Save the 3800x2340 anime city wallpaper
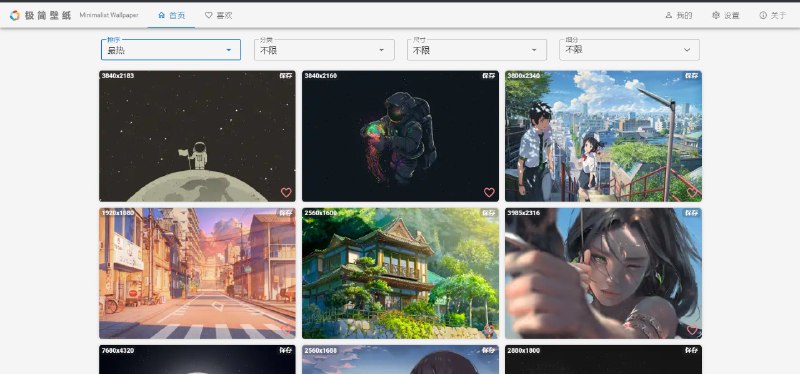800x374 pixels. coord(692,76)
